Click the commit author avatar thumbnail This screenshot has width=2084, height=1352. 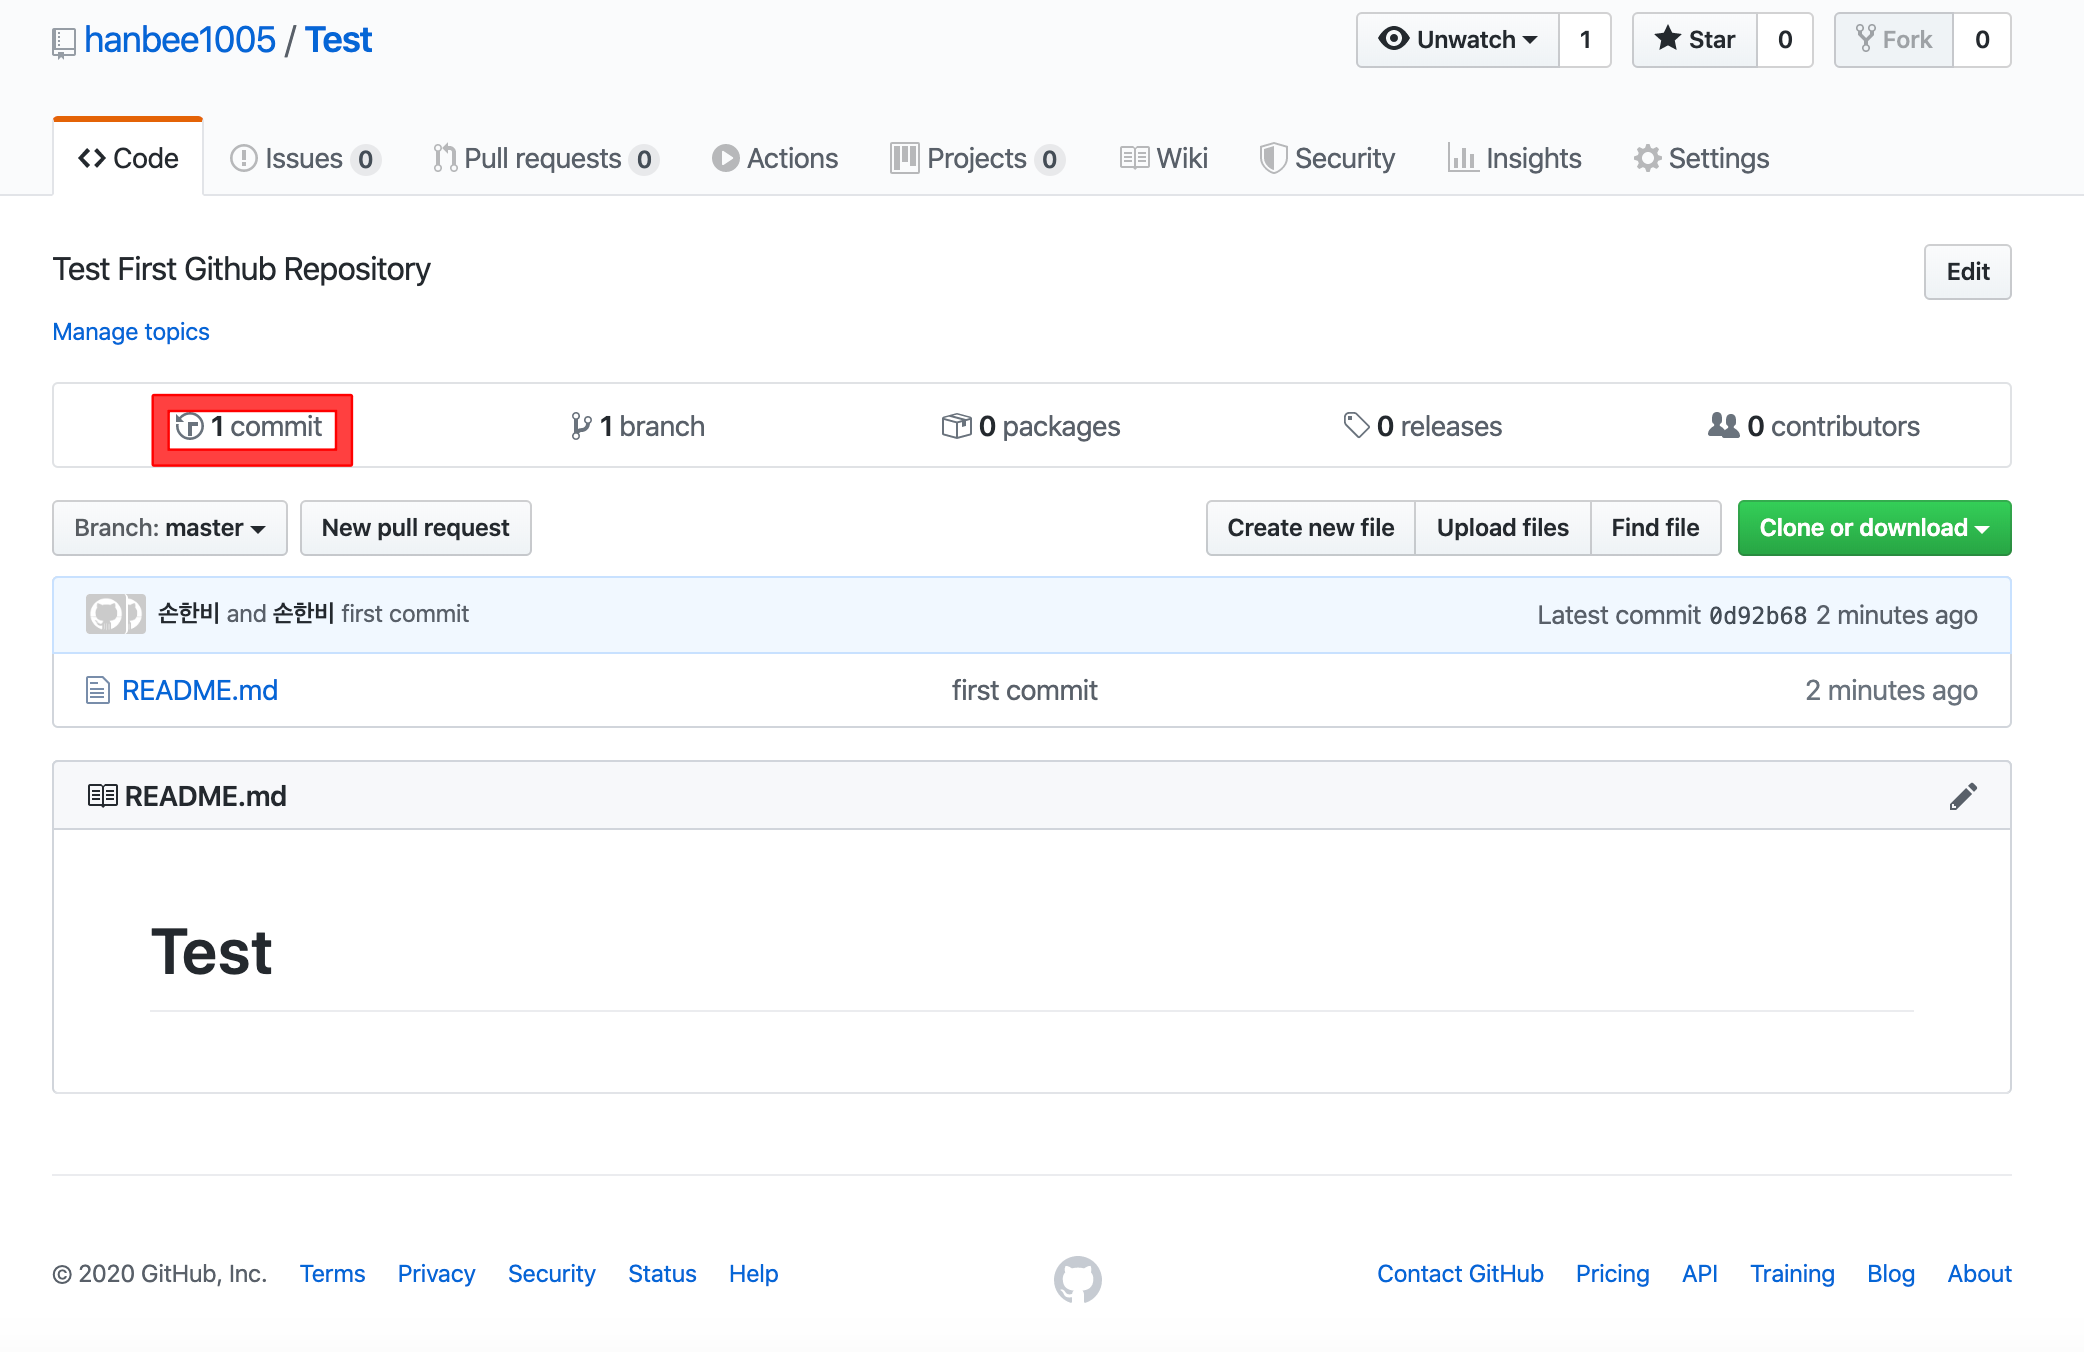(114, 614)
